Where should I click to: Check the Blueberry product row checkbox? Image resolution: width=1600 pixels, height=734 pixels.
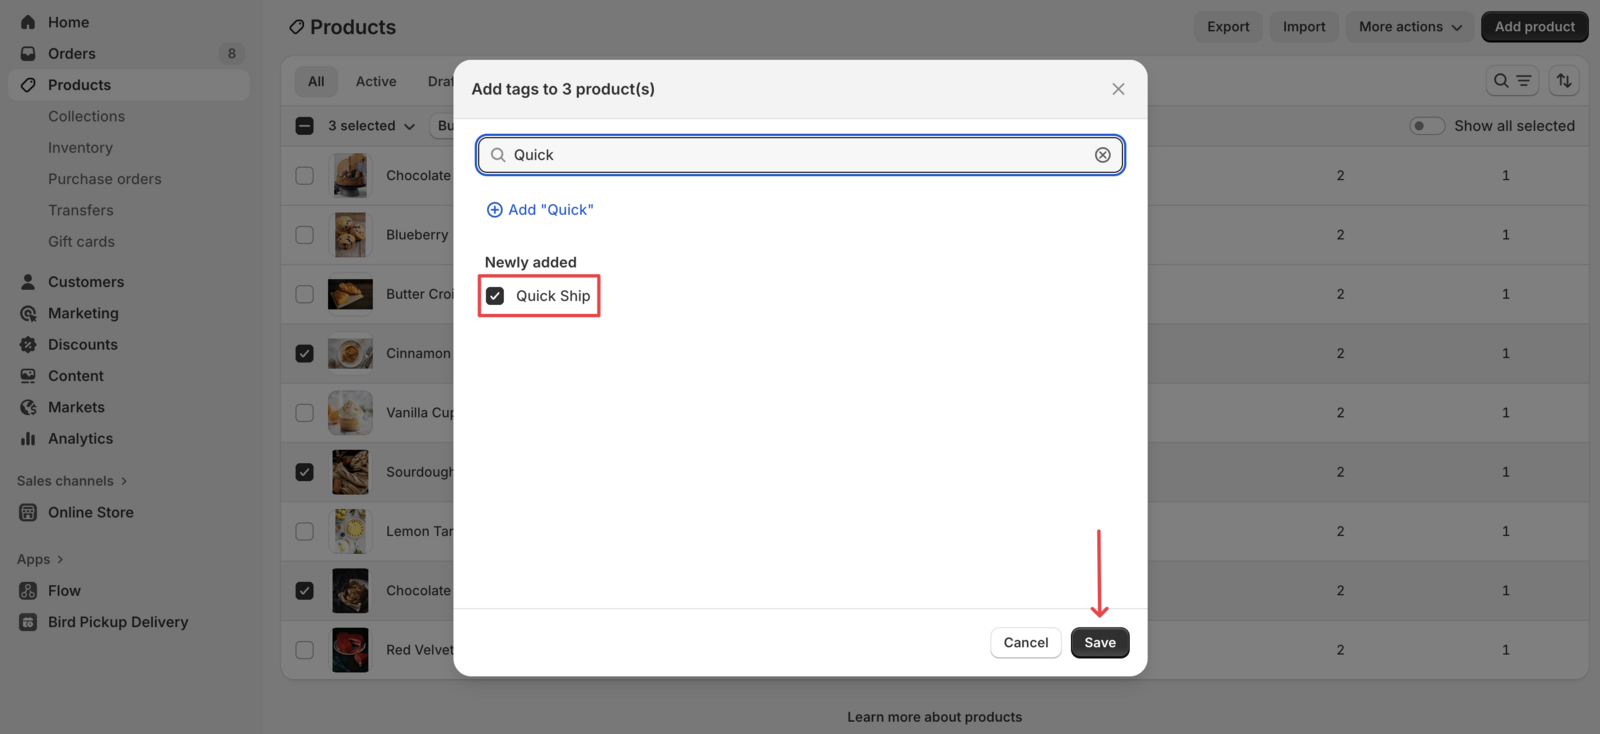pos(305,235)
